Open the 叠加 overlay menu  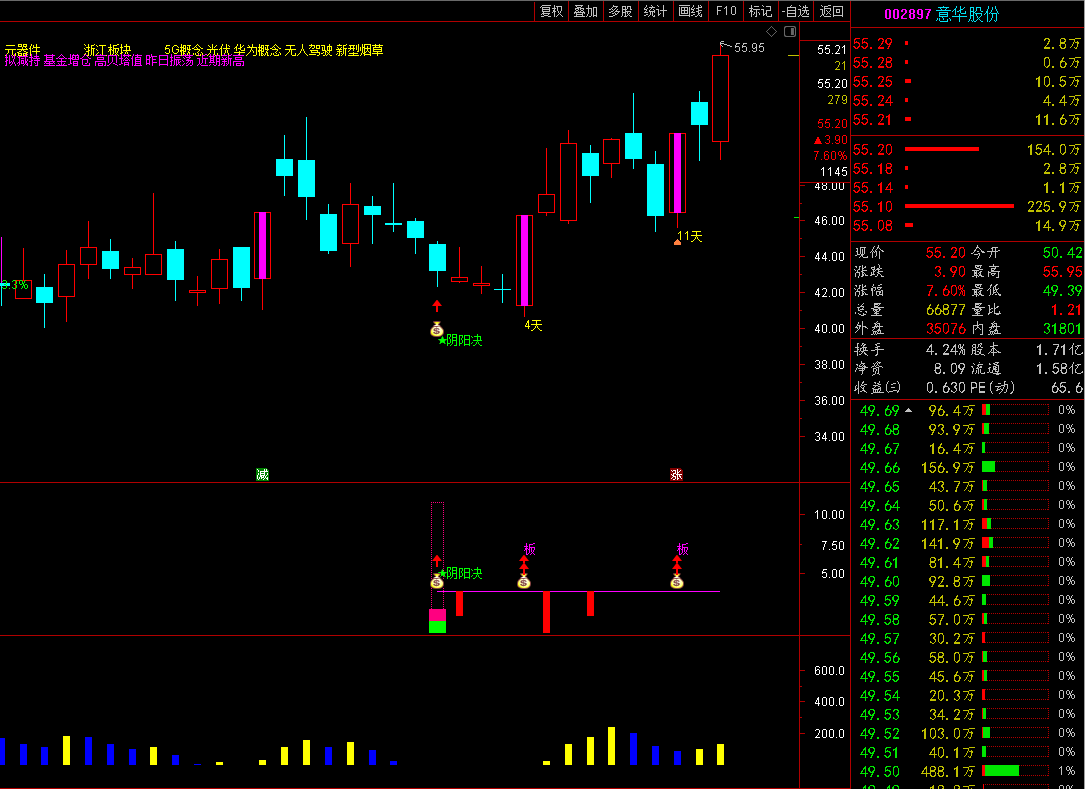[x=586, y=11]
